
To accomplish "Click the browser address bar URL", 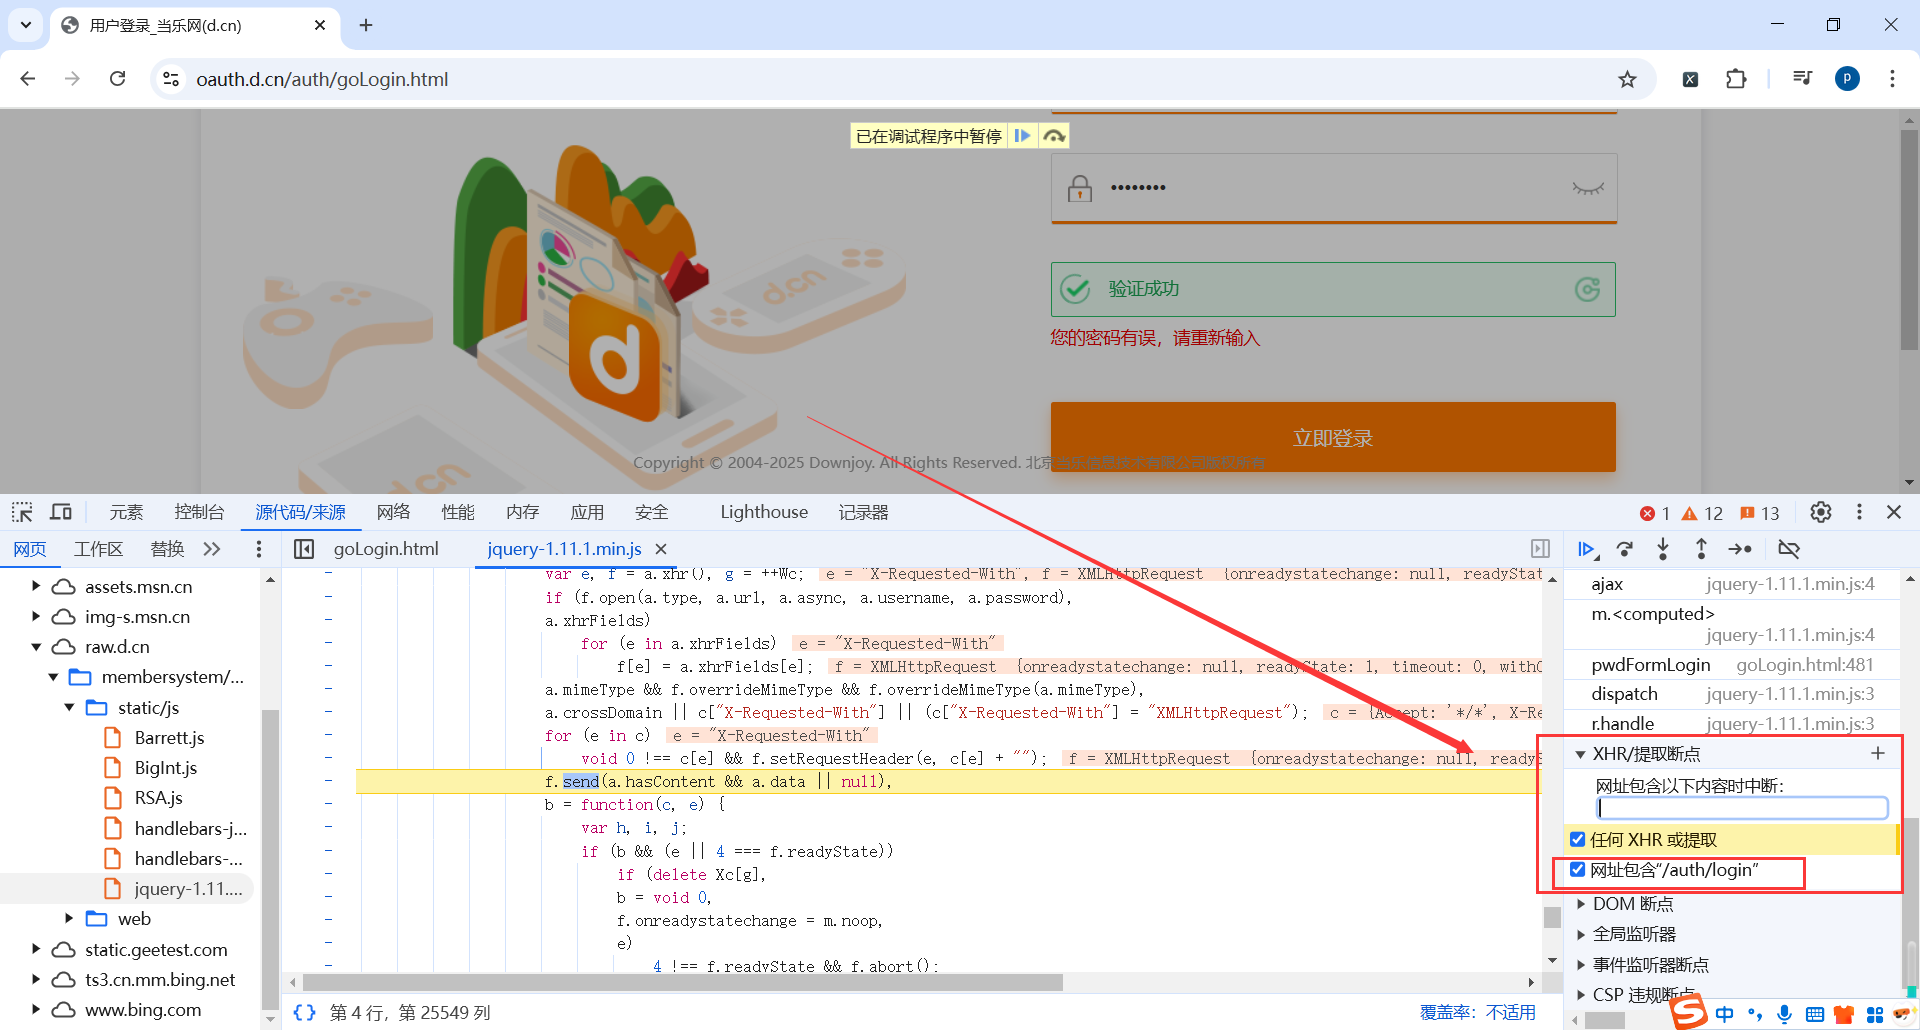I will tap(322, 79).
